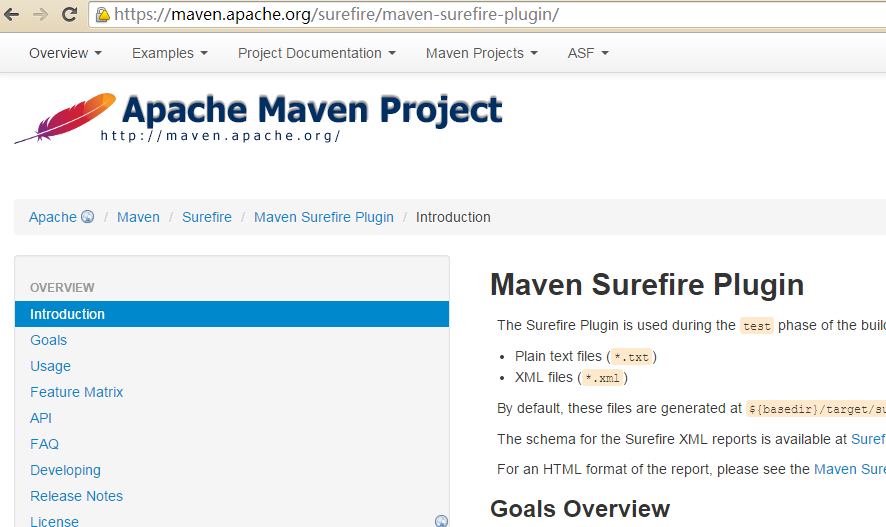
Task: Click the browser back arrow
Action: pyautogui.click(x=11, y=14)
